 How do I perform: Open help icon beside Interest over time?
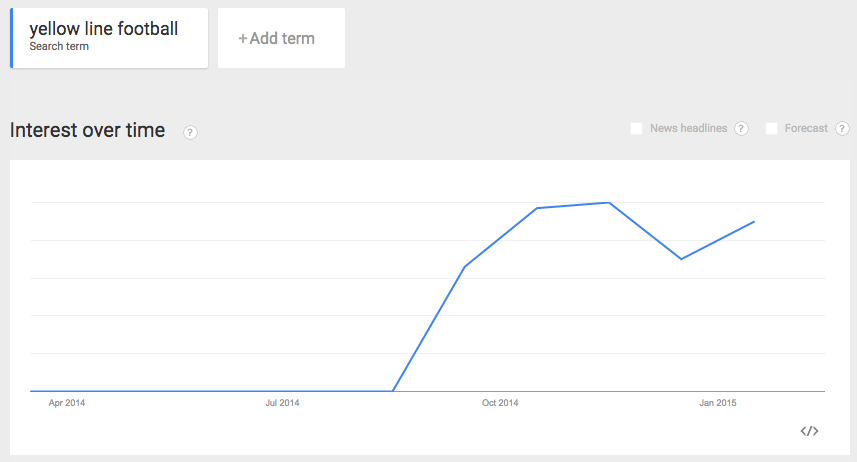pos(190,132)
